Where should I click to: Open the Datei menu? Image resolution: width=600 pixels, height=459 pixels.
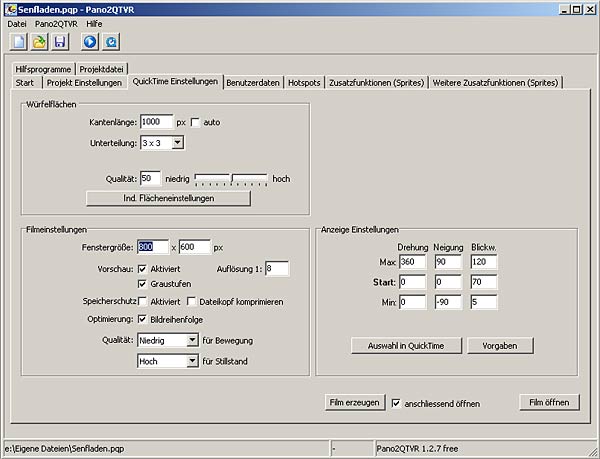tap(17, 22)
